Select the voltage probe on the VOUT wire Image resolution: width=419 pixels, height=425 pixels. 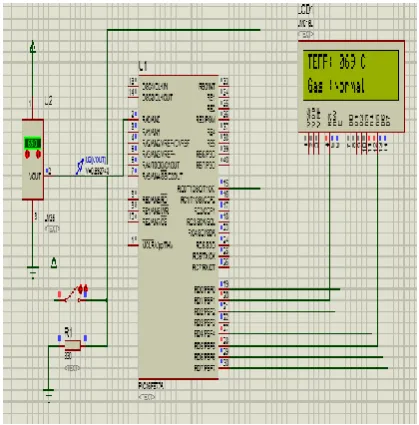[79, 167]
